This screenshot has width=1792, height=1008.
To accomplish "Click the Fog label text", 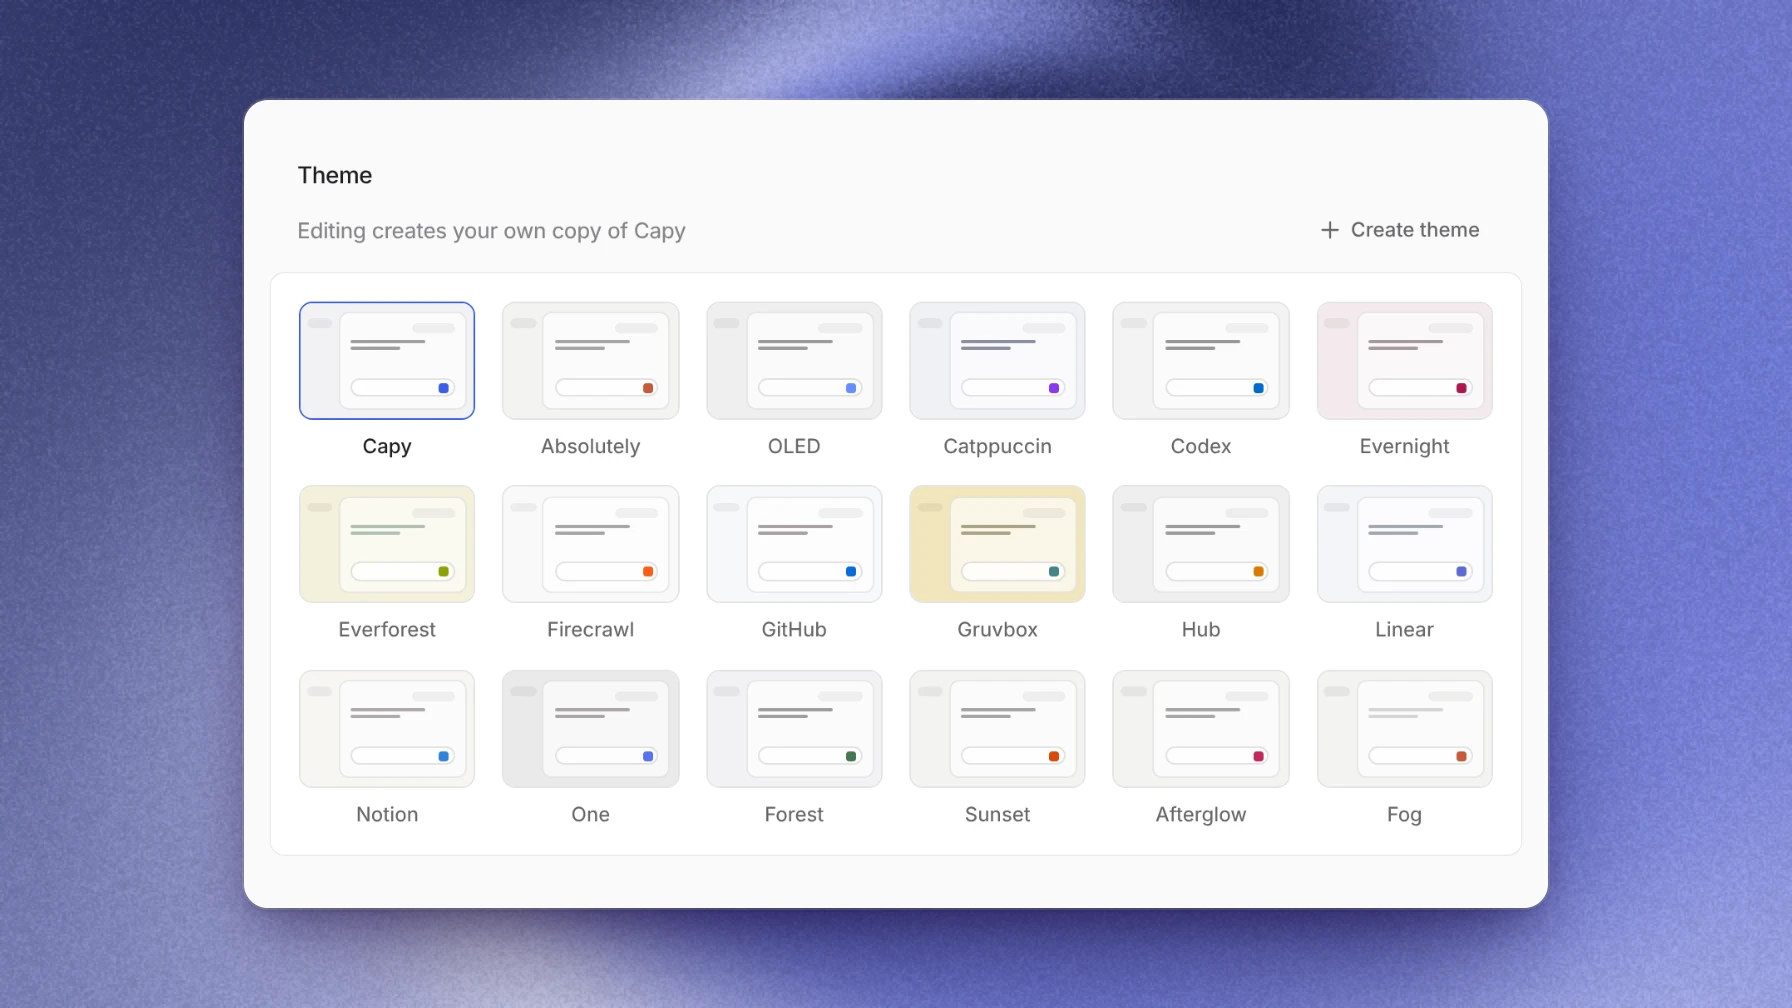I will click(x=1405, y=815).
